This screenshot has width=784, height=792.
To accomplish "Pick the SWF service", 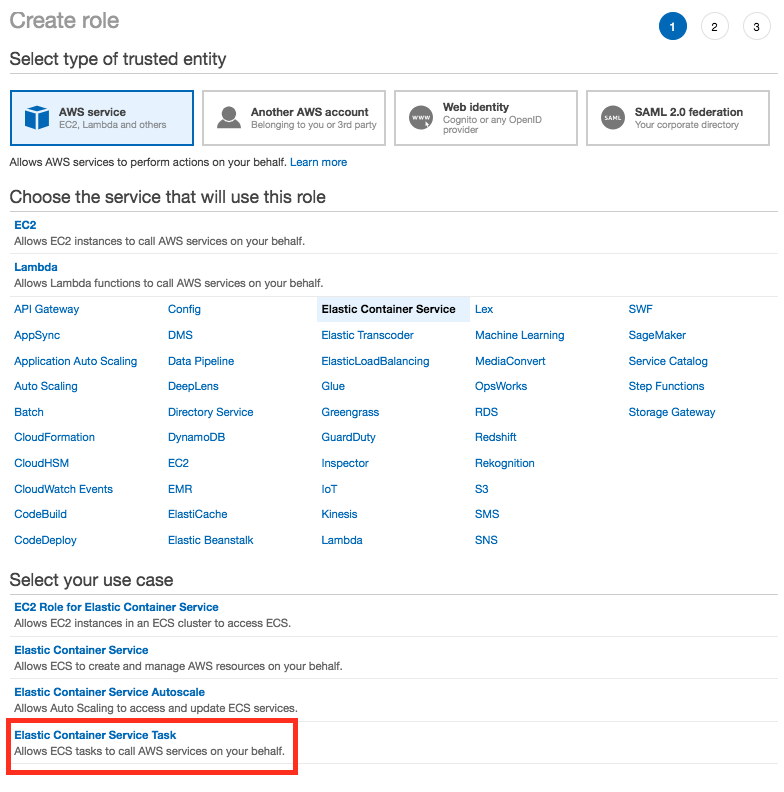I will pyautogui.click(x=641, y=309).
